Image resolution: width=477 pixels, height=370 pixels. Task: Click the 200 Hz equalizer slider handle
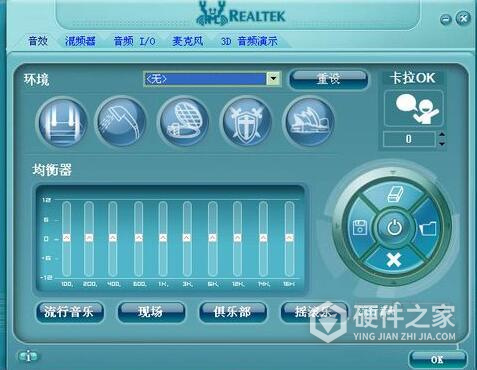pyautogui.click(x=89, y=238)
